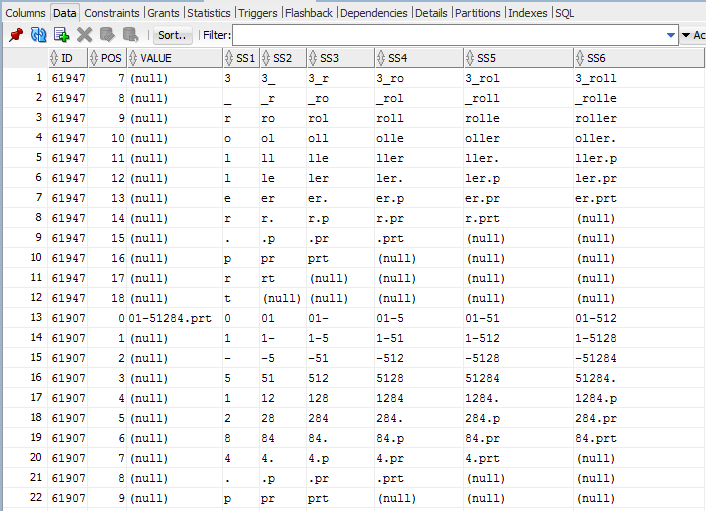Image resolution: width=706 pixels, height=511 pixels.
Task: Sort icon on SS4 column header
Action: [x=381, y=58]
